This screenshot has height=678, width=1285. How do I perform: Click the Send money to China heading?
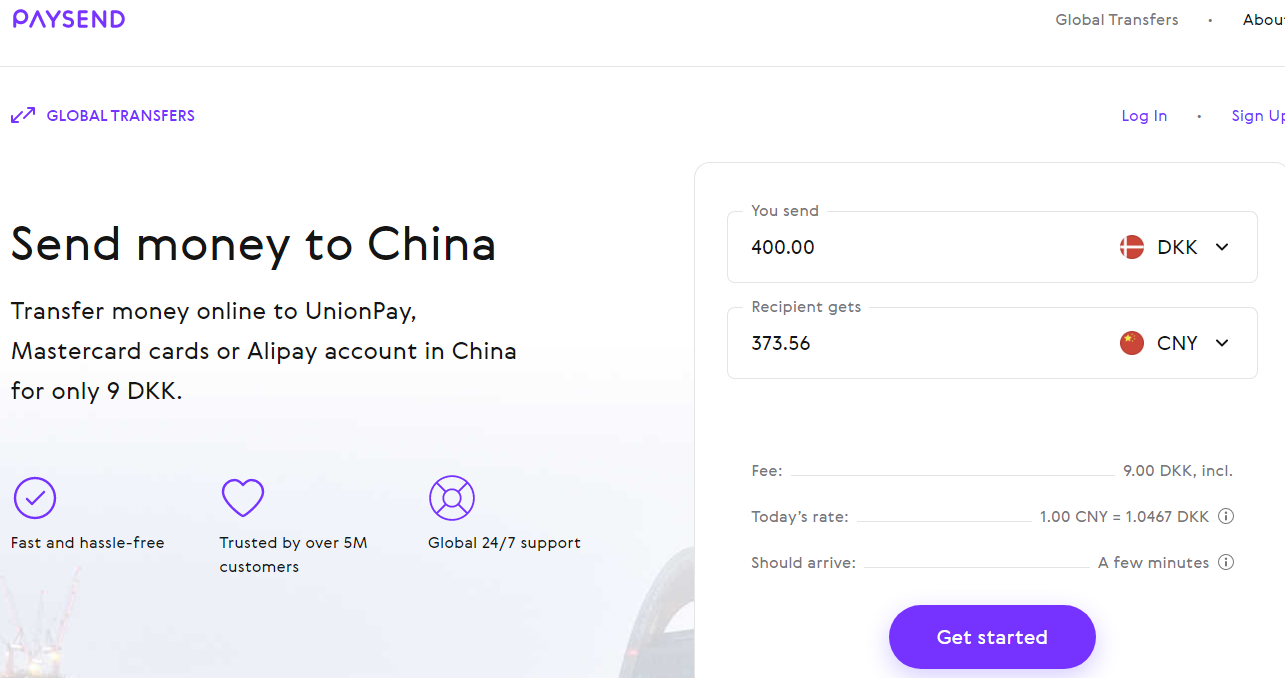[x=253, y=244]
